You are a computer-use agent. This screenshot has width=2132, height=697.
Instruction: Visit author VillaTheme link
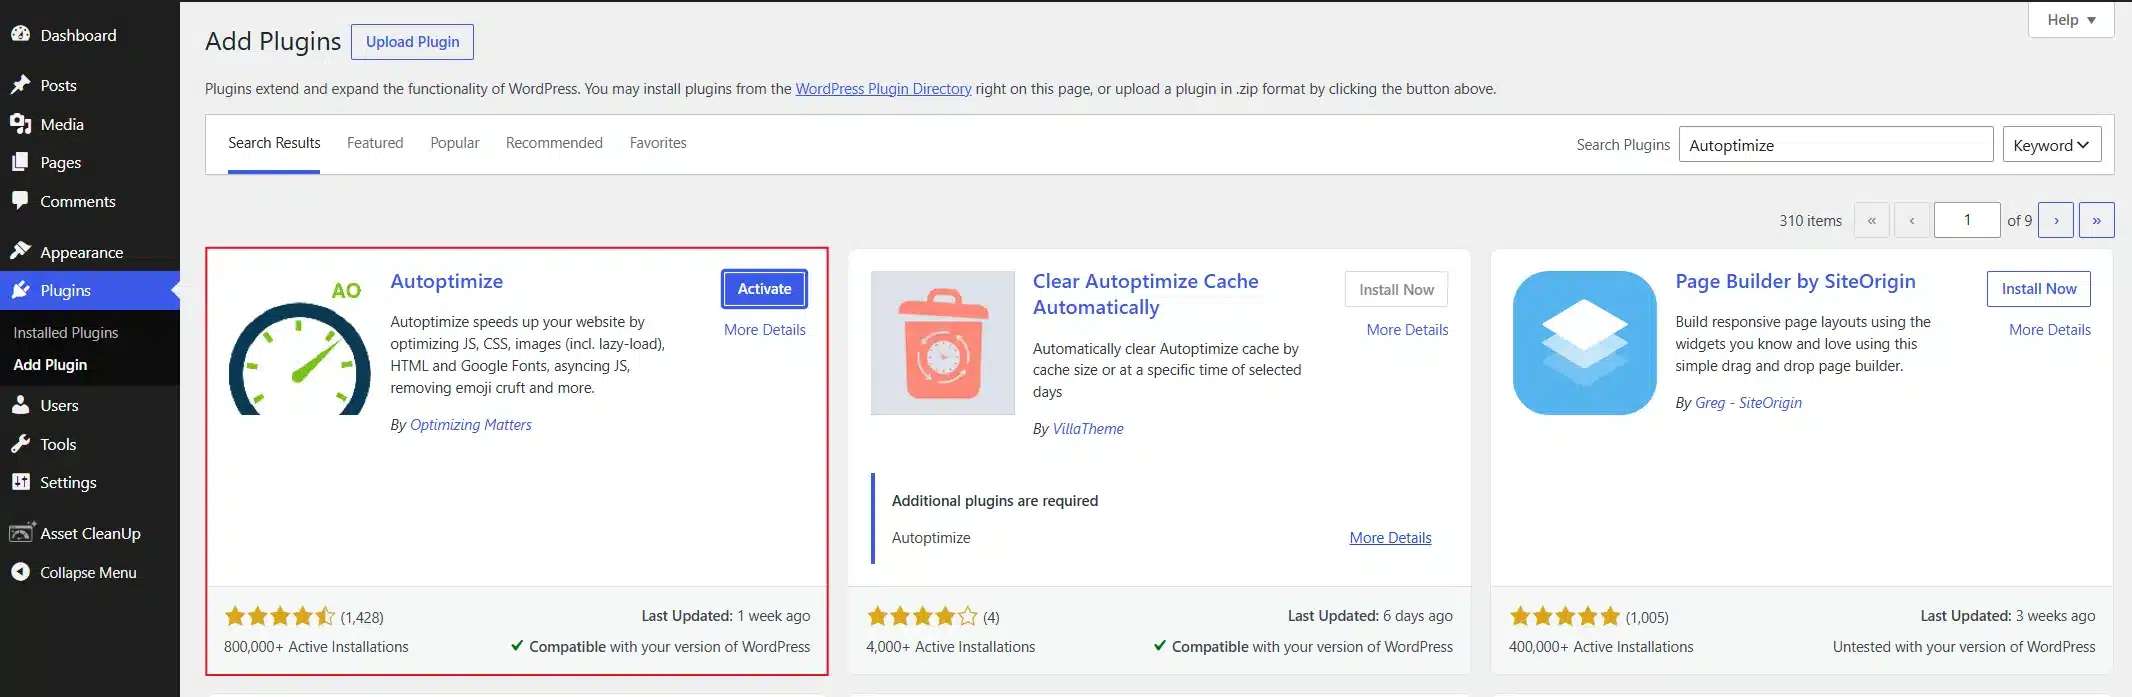click(1088, 429)
